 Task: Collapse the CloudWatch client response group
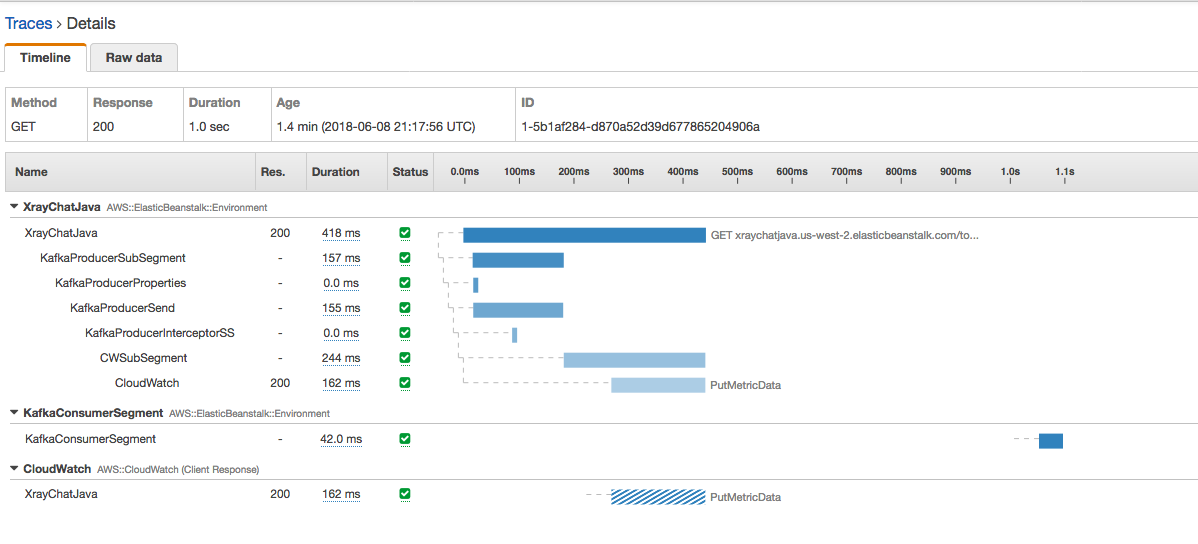click(x=15, y=468)
